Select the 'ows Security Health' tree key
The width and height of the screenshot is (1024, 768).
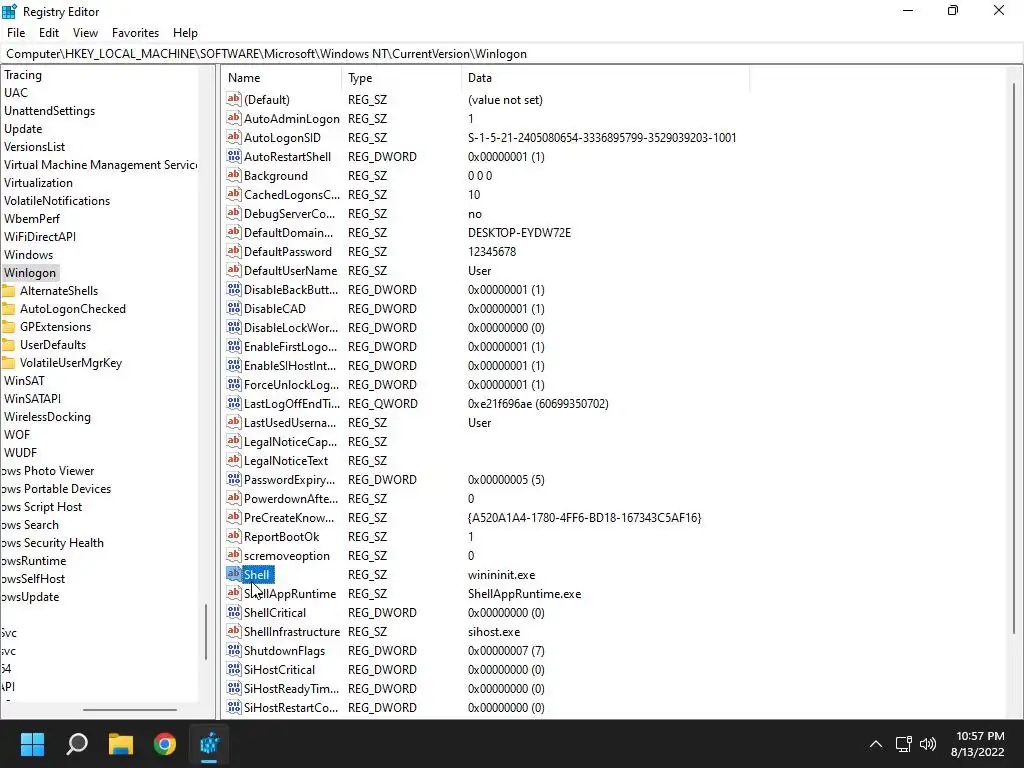point(53,543)
